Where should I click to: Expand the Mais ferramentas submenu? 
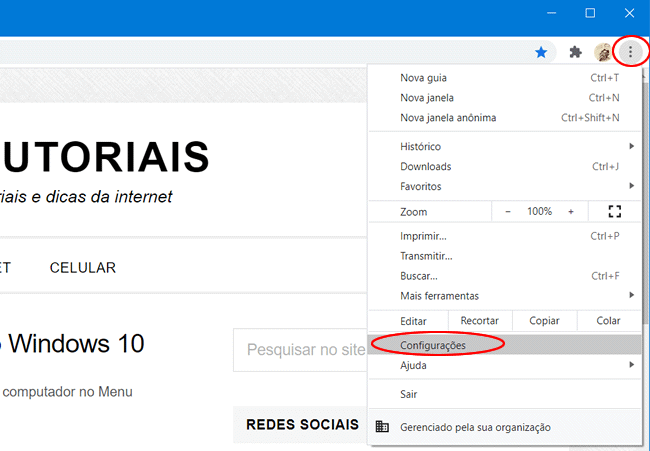click(631, 296)
